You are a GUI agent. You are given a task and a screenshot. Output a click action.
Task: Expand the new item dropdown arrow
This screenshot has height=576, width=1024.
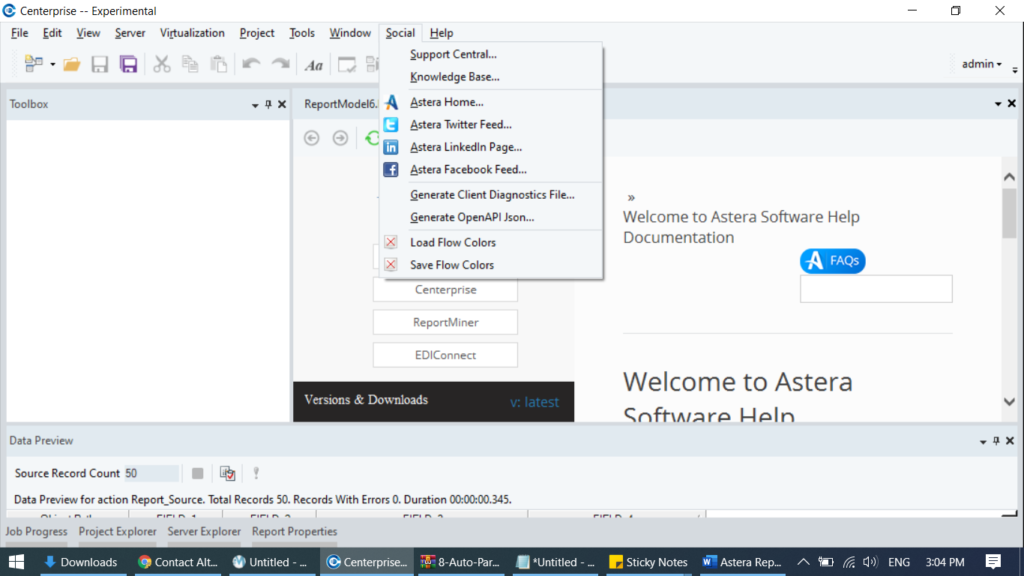52,64
